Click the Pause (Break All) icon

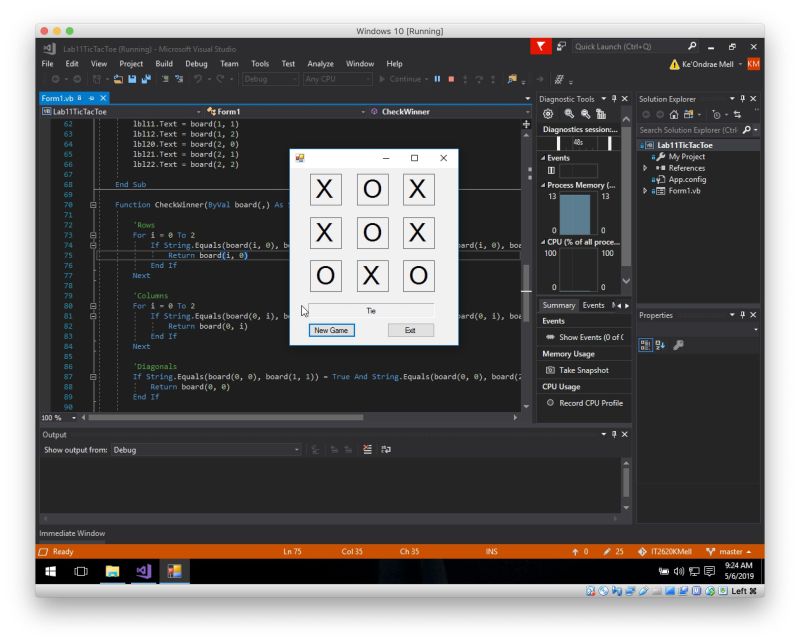tap(437, 79)
